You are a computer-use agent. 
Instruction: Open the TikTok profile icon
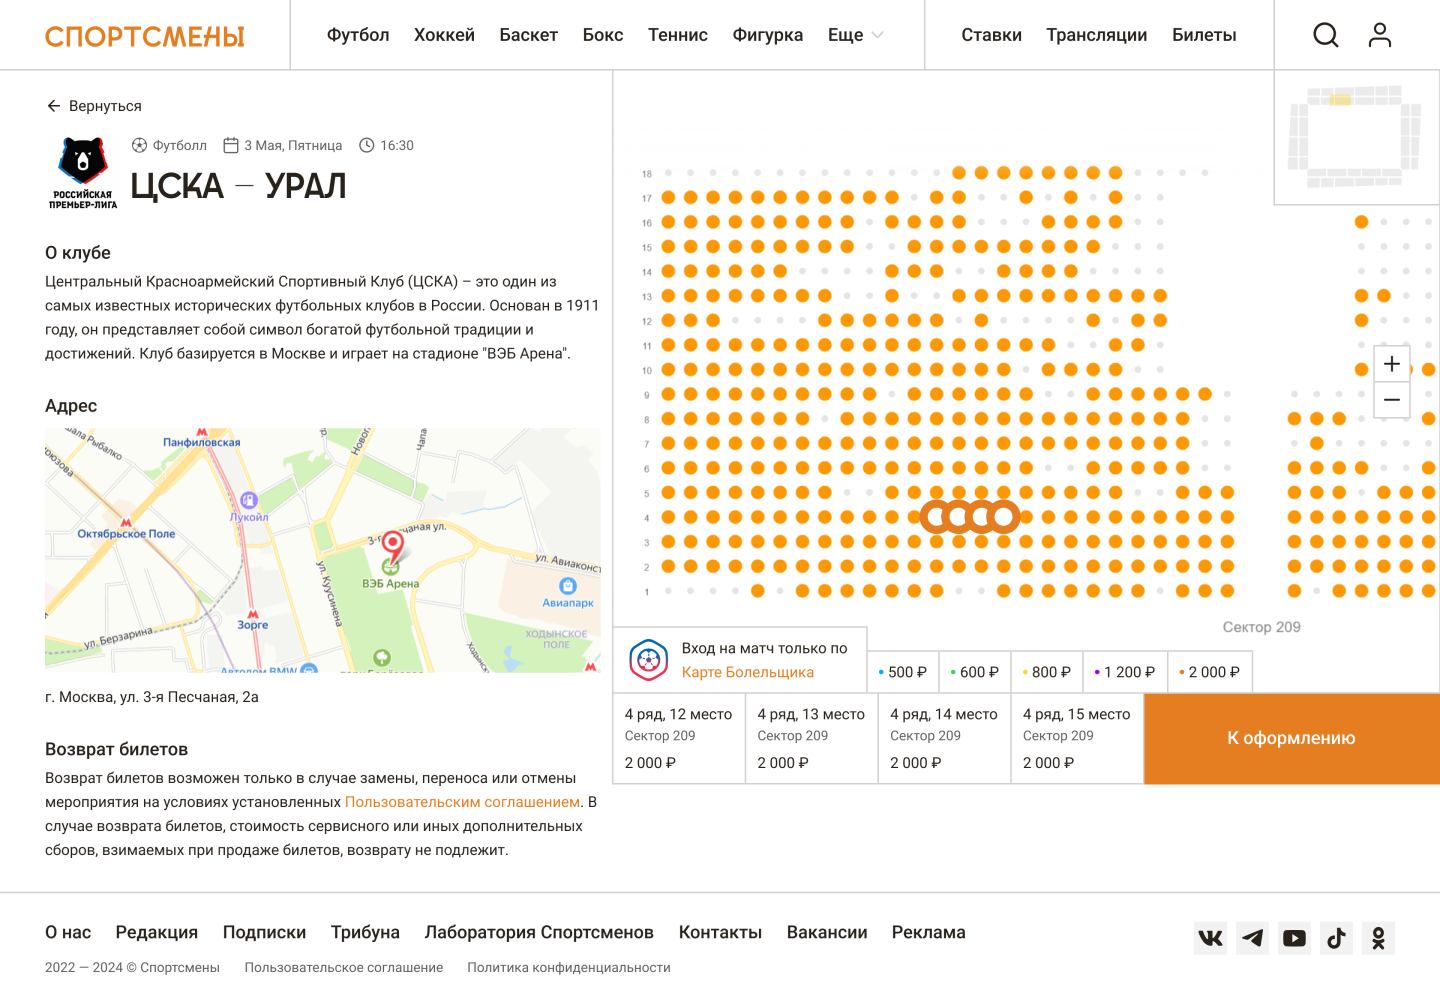1336,938
